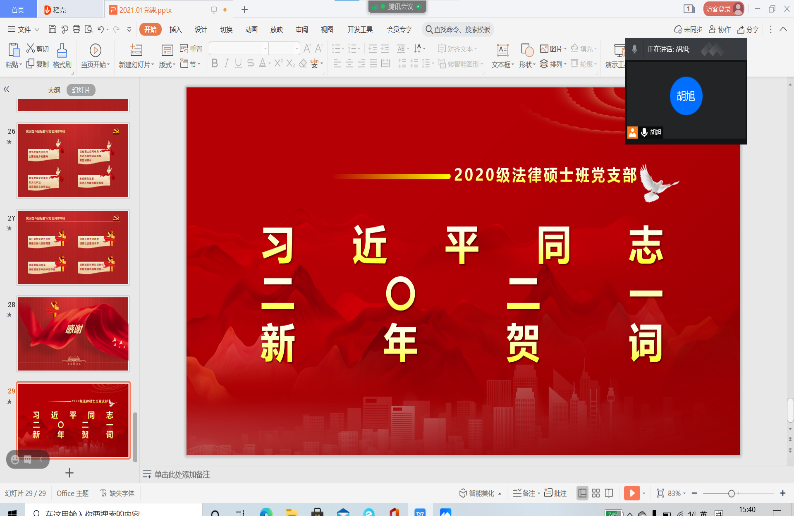Viewport: 794px width, 516px height.
Task: Toggle Italic text formatting
Action: coord(228,64)
